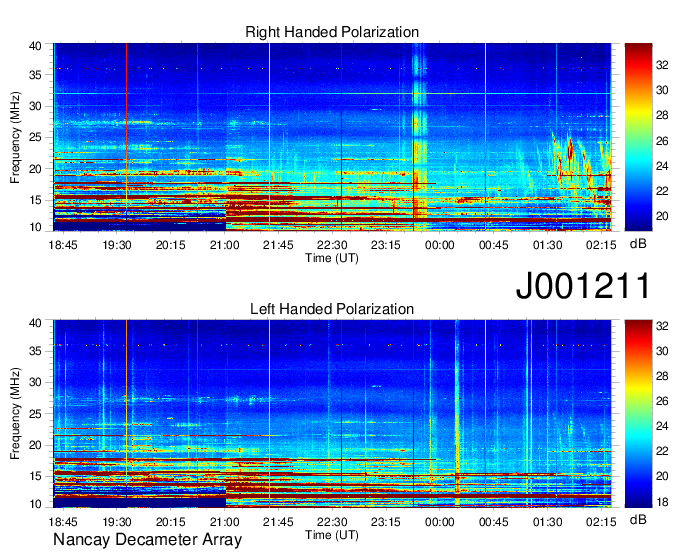Screen dimensions: 680x552
Task: Click the 40 frequency tick on top plot
Action: pos(35,46)
